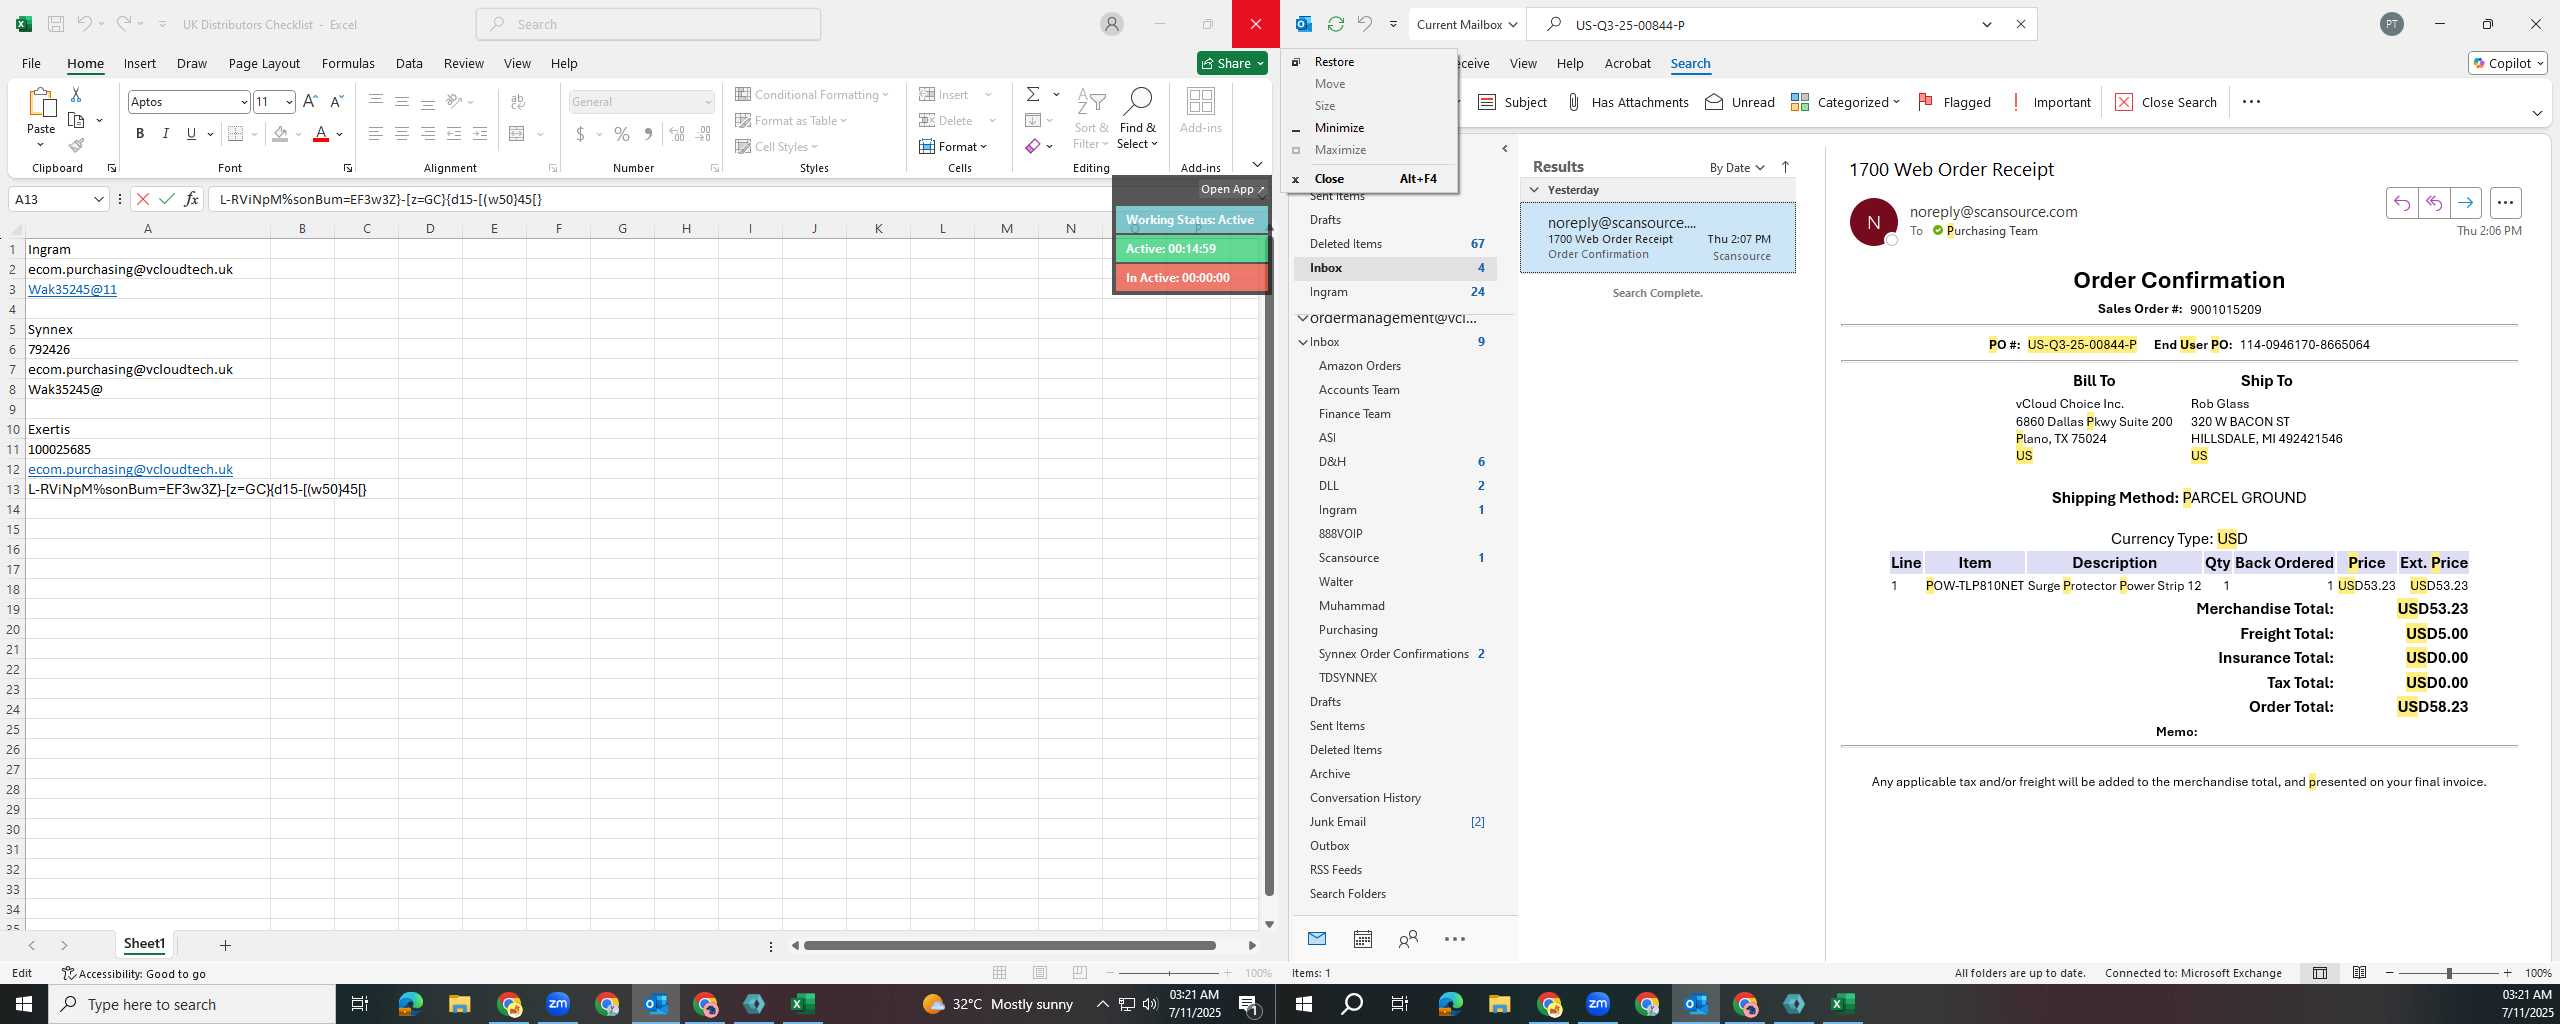This screenshot has width=2560, height=1024.
Task: Click the Reply arrow icon
Action: (x=2401, y=203)
